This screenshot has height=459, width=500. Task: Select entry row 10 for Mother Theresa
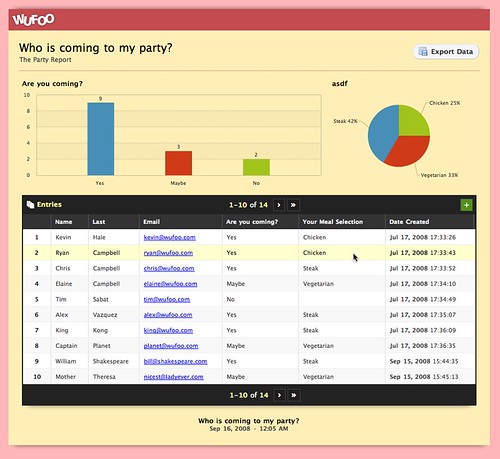[x=249, y=377]
